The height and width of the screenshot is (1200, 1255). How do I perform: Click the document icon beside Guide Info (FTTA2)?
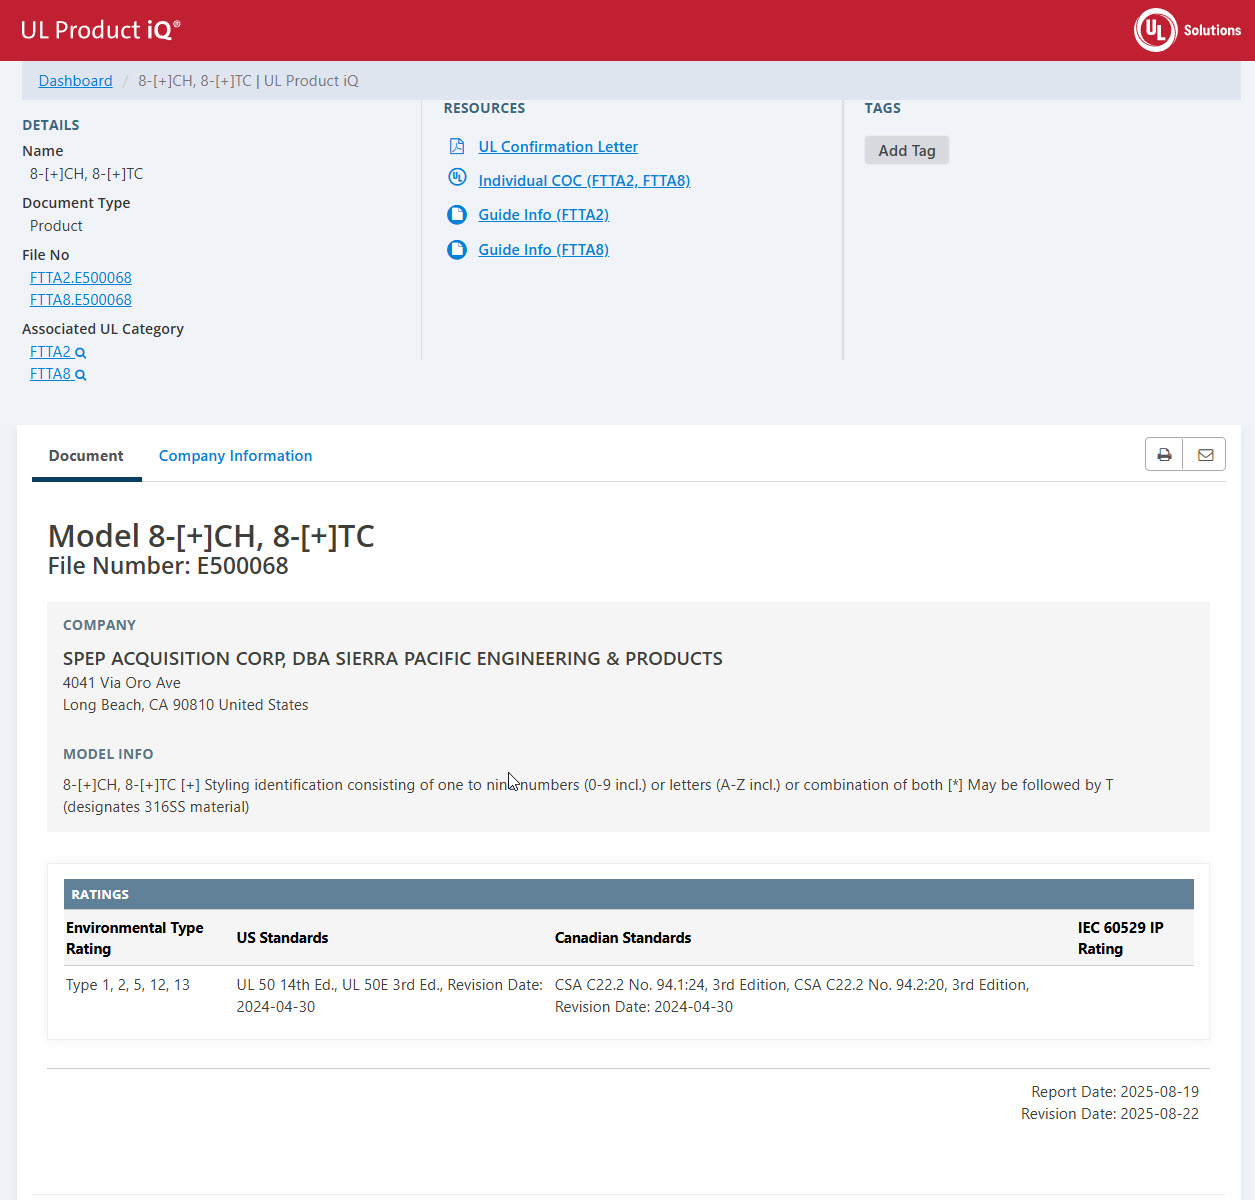(457, 215)
